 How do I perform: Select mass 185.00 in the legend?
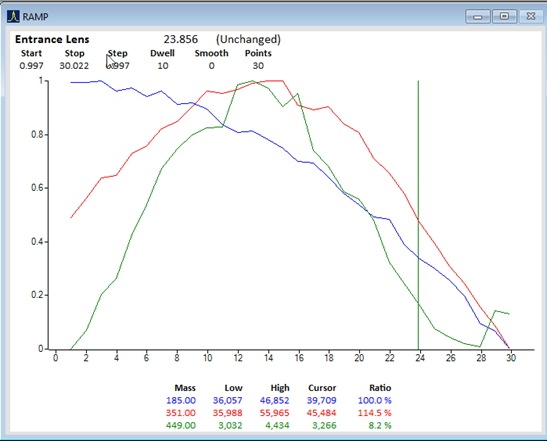181,400
